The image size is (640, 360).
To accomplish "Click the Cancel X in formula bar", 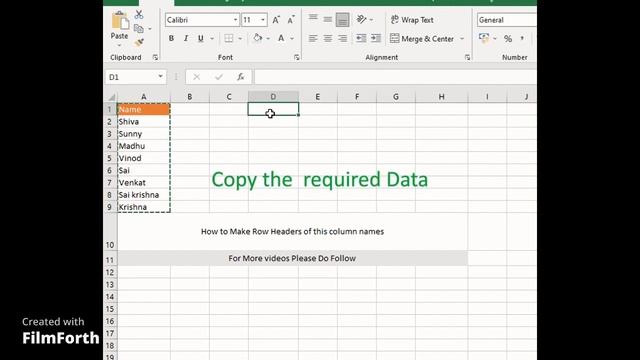I will pos(196,77).
